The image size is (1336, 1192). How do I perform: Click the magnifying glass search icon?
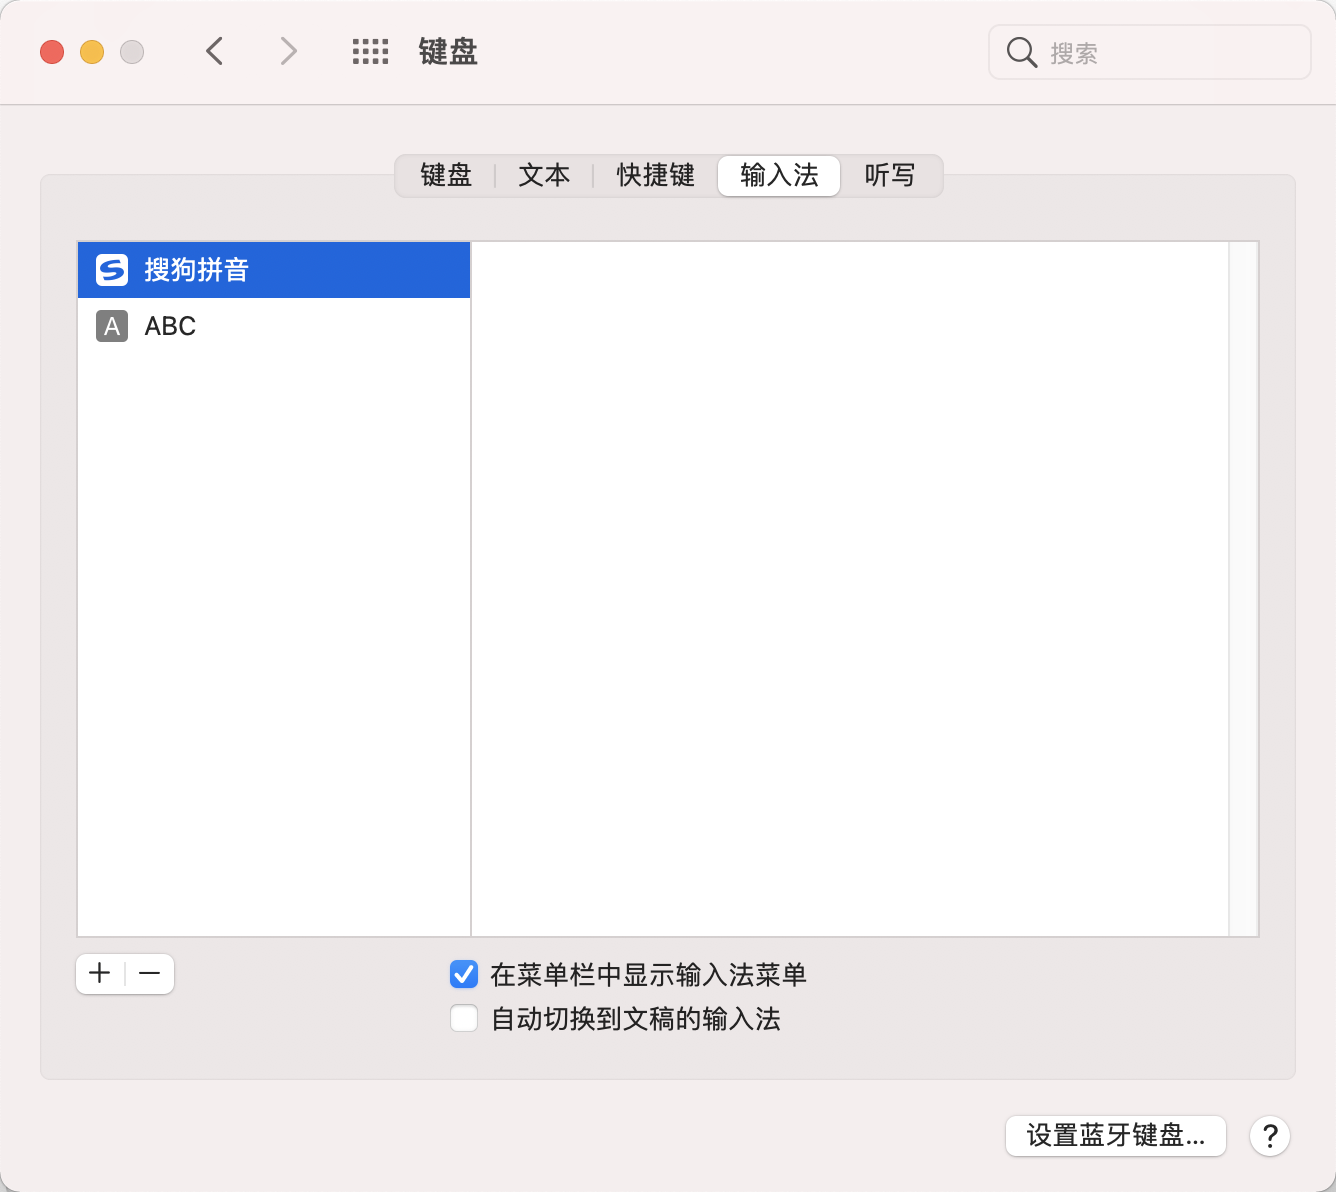tap(1021, 53)
